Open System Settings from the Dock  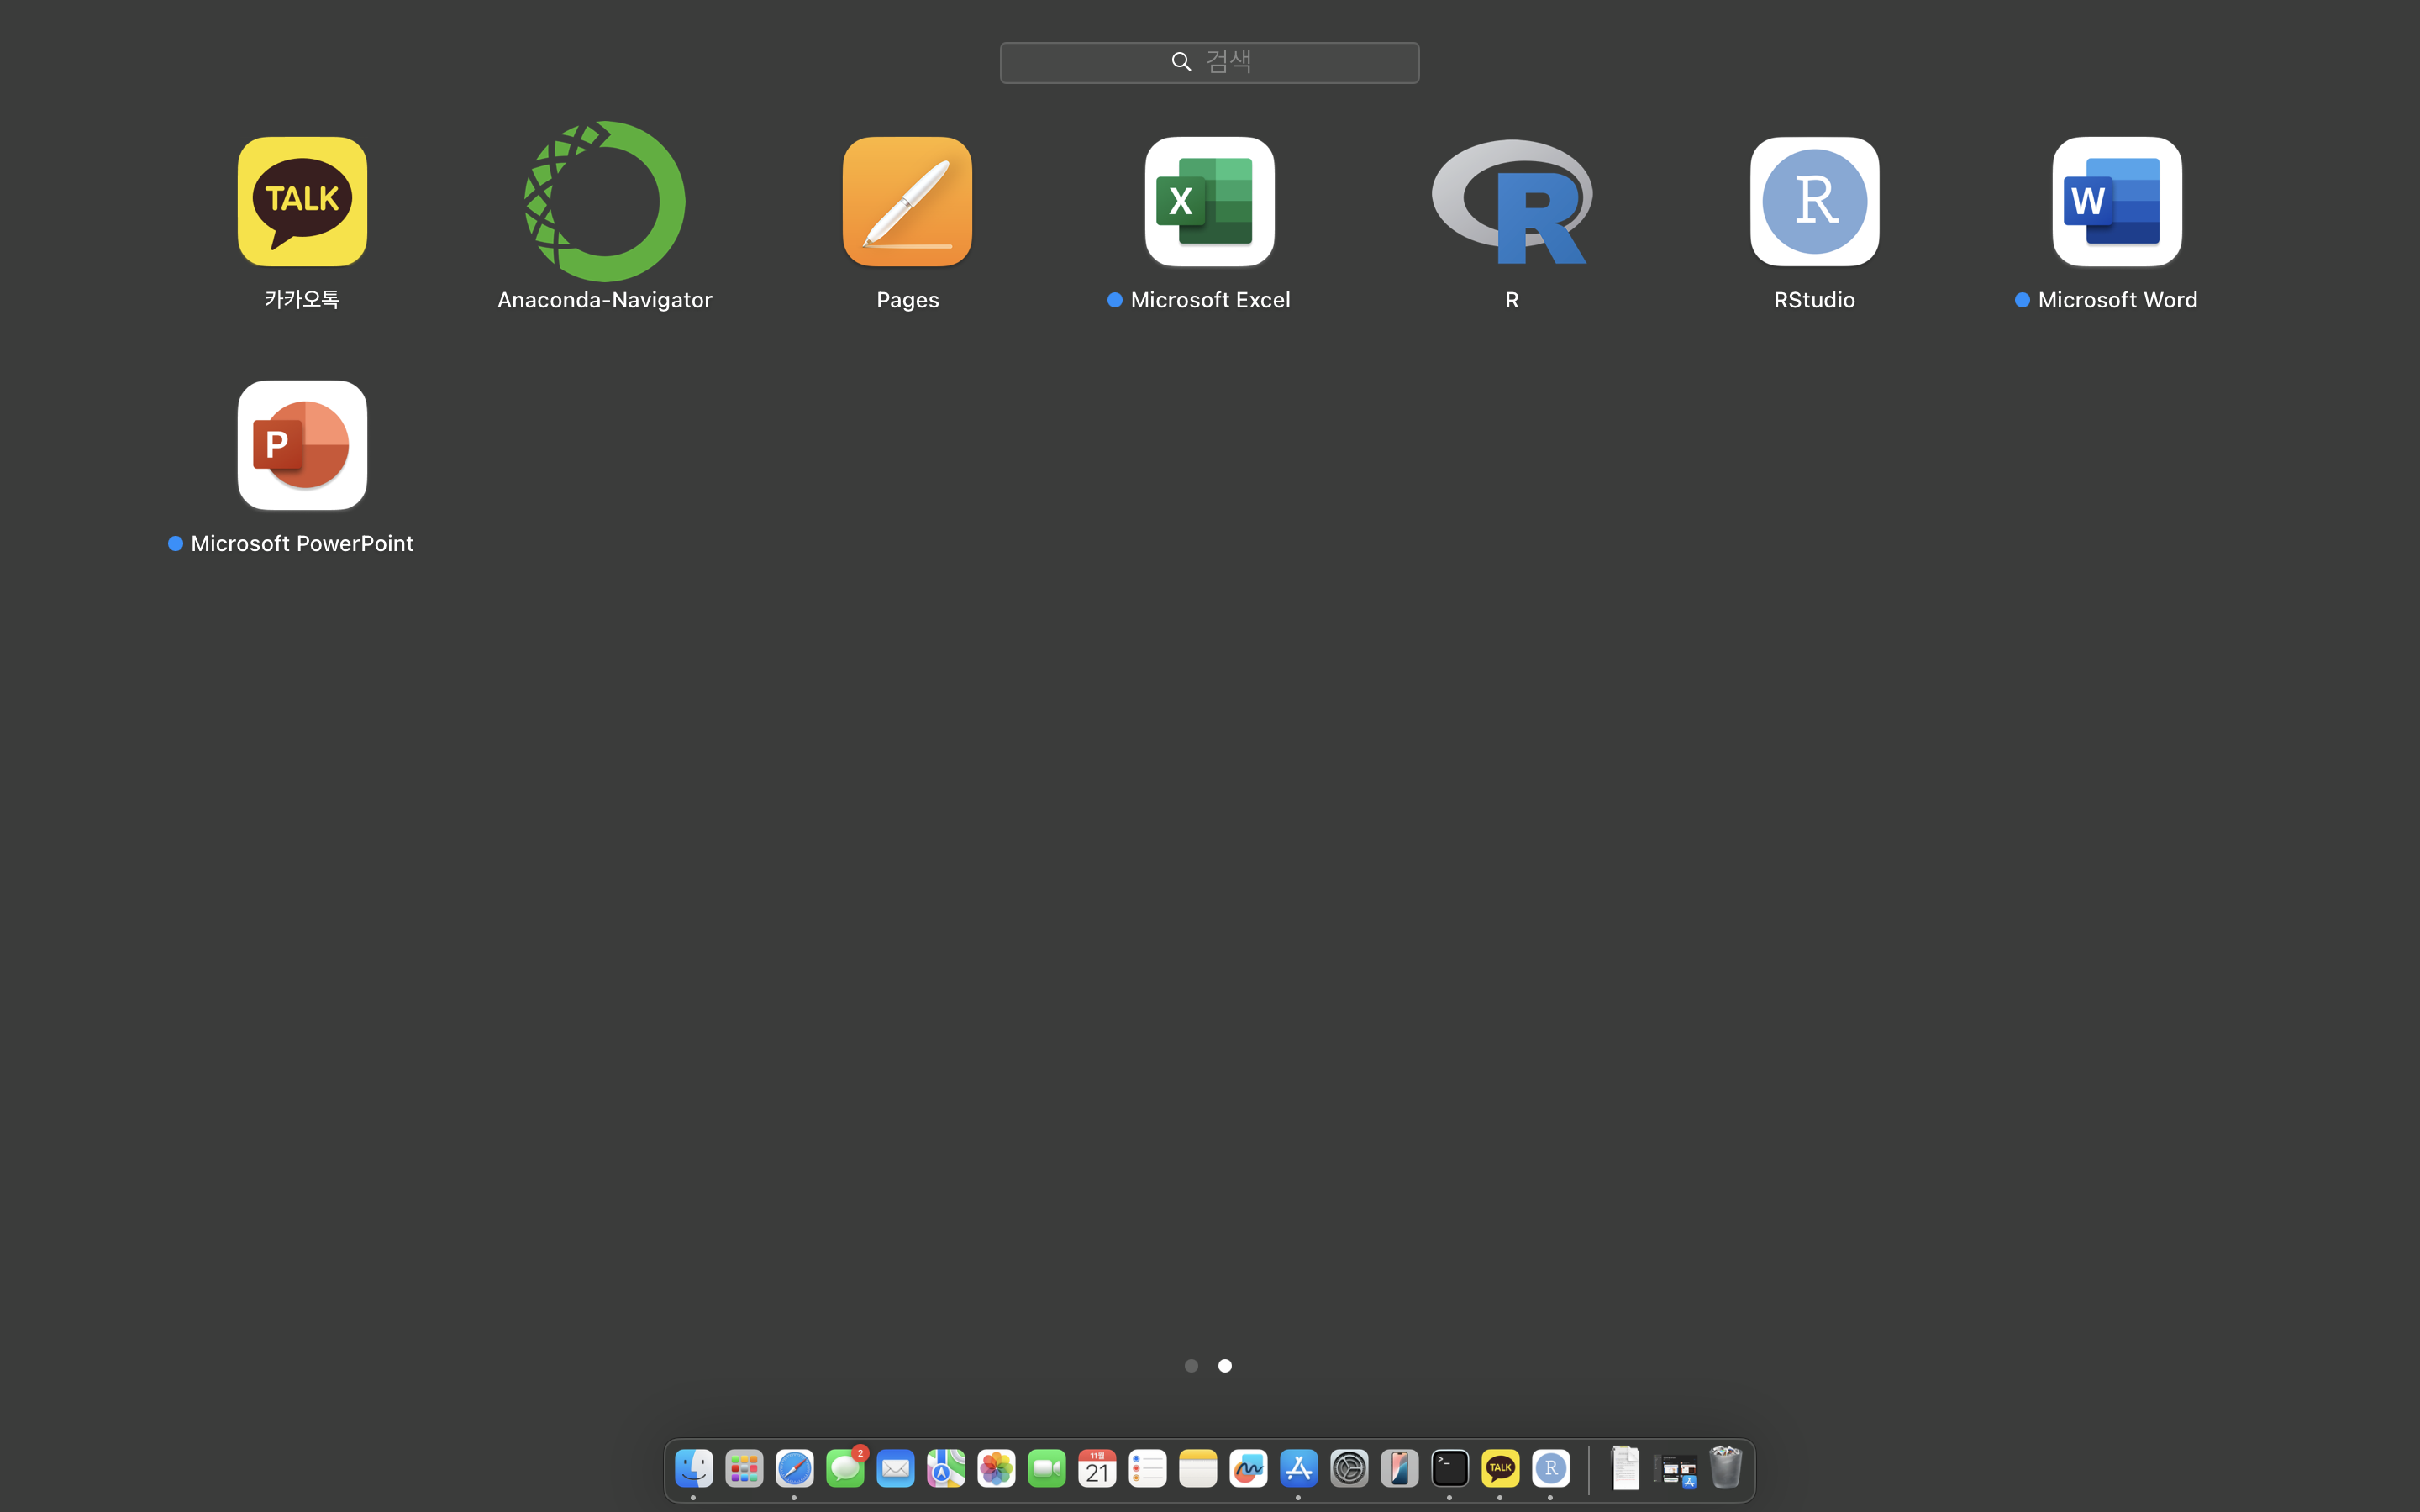pyautogui.click(x=1349, y=1468)
